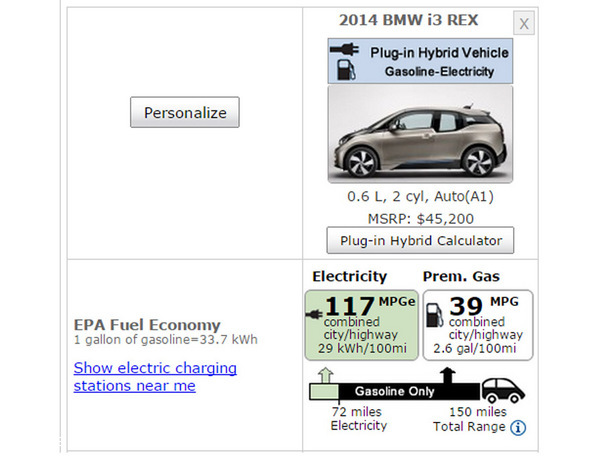Open the BMW i3 car photo
The height and width of the screenshot is (456, 608).
pos(420,134)
